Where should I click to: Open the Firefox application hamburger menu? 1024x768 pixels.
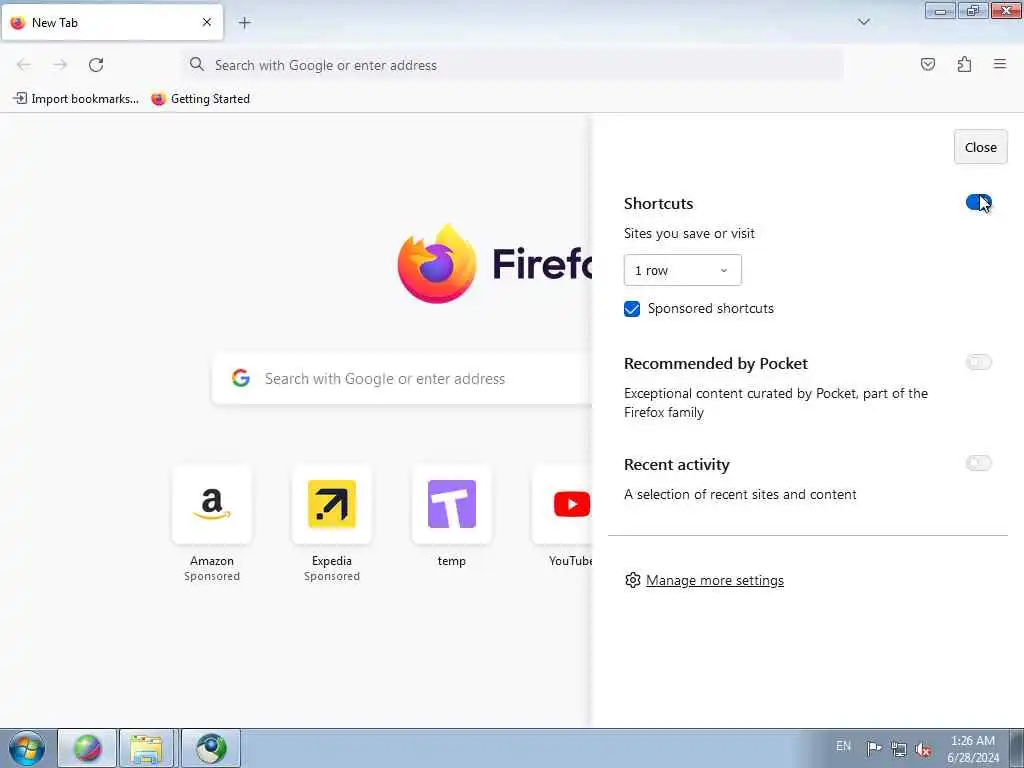(x=1000, y=64)
